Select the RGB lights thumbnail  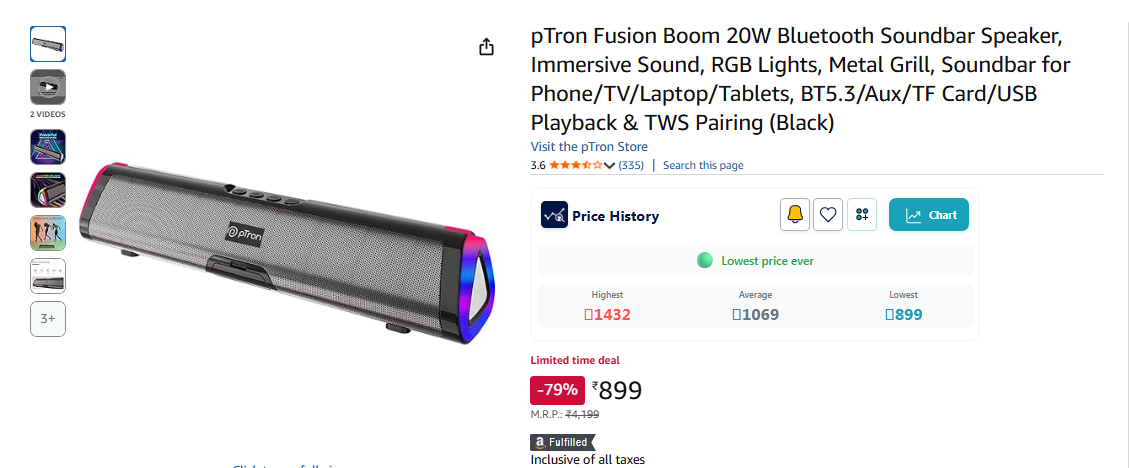48,190
